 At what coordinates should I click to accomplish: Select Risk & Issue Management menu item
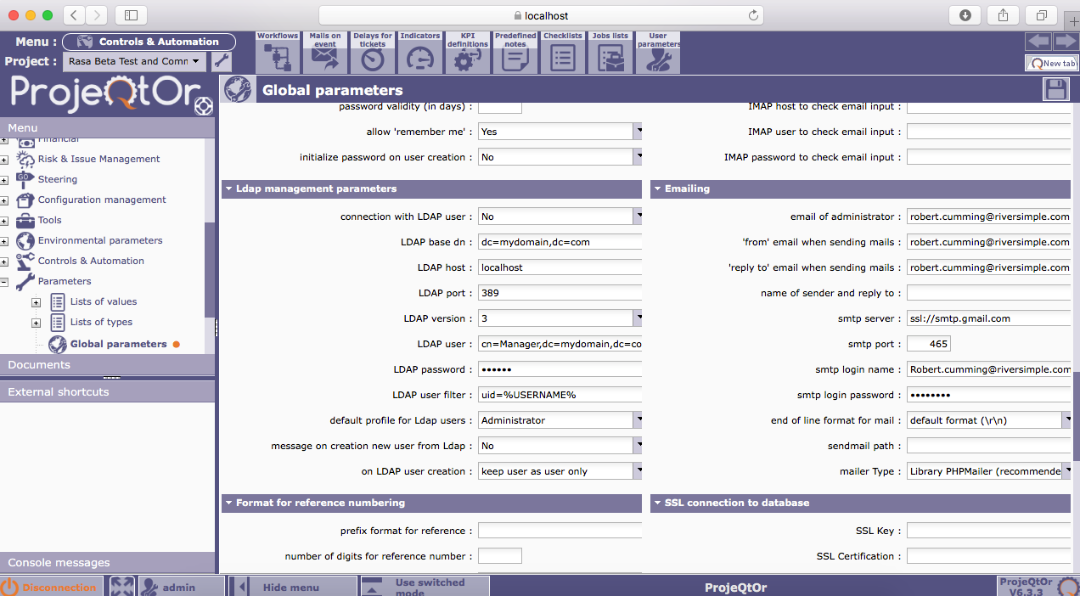click(x=98, y=159)
